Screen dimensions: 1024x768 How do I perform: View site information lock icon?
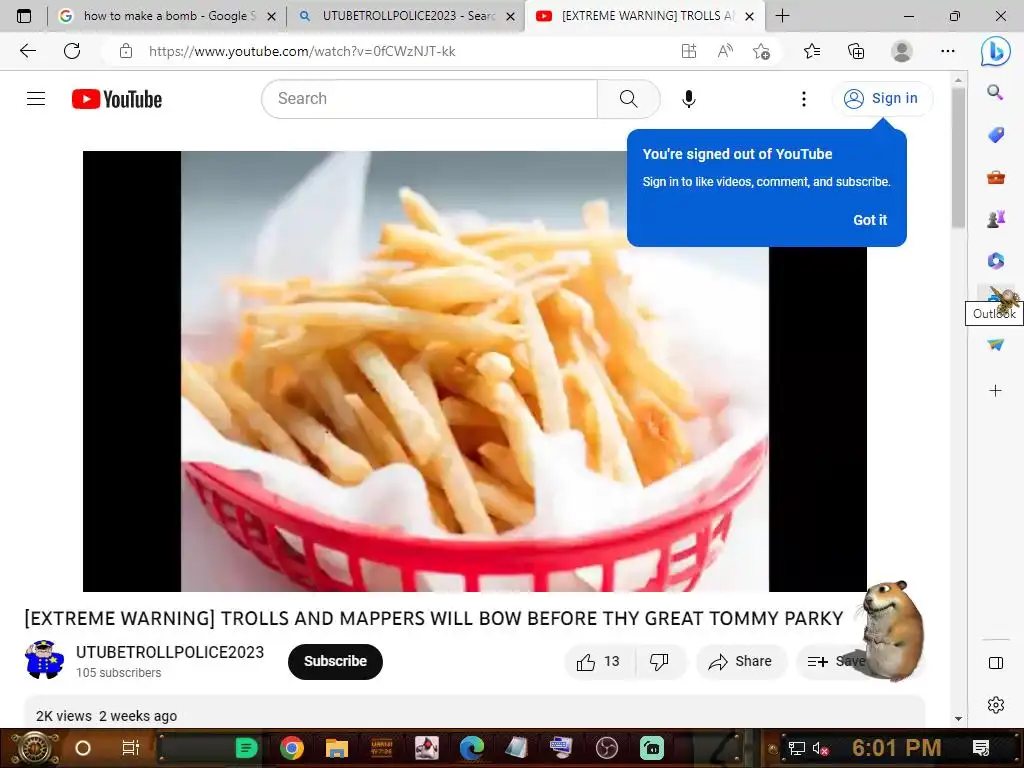tap(126, 51)
